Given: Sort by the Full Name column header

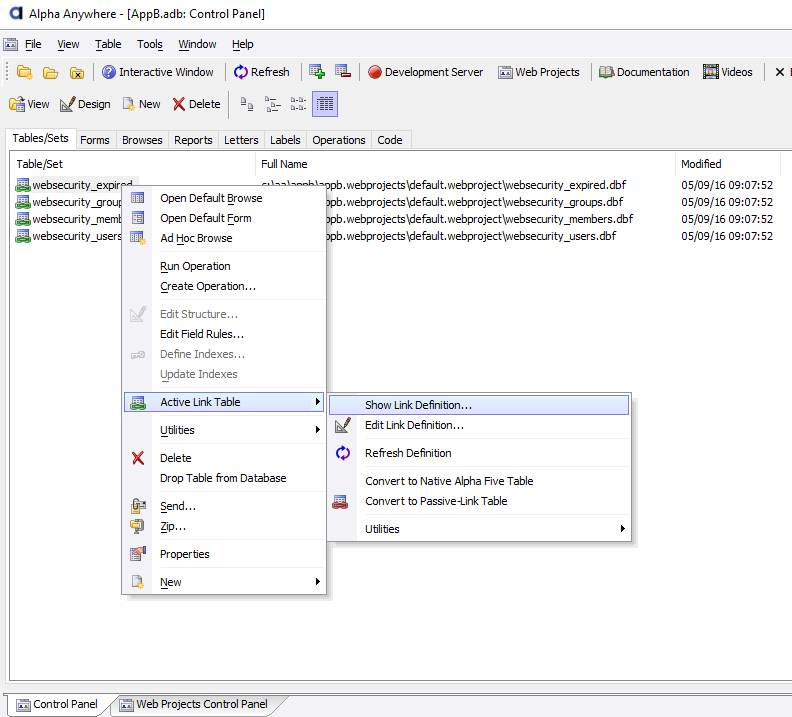Looking at the screenshot, I should pos(465,164).
